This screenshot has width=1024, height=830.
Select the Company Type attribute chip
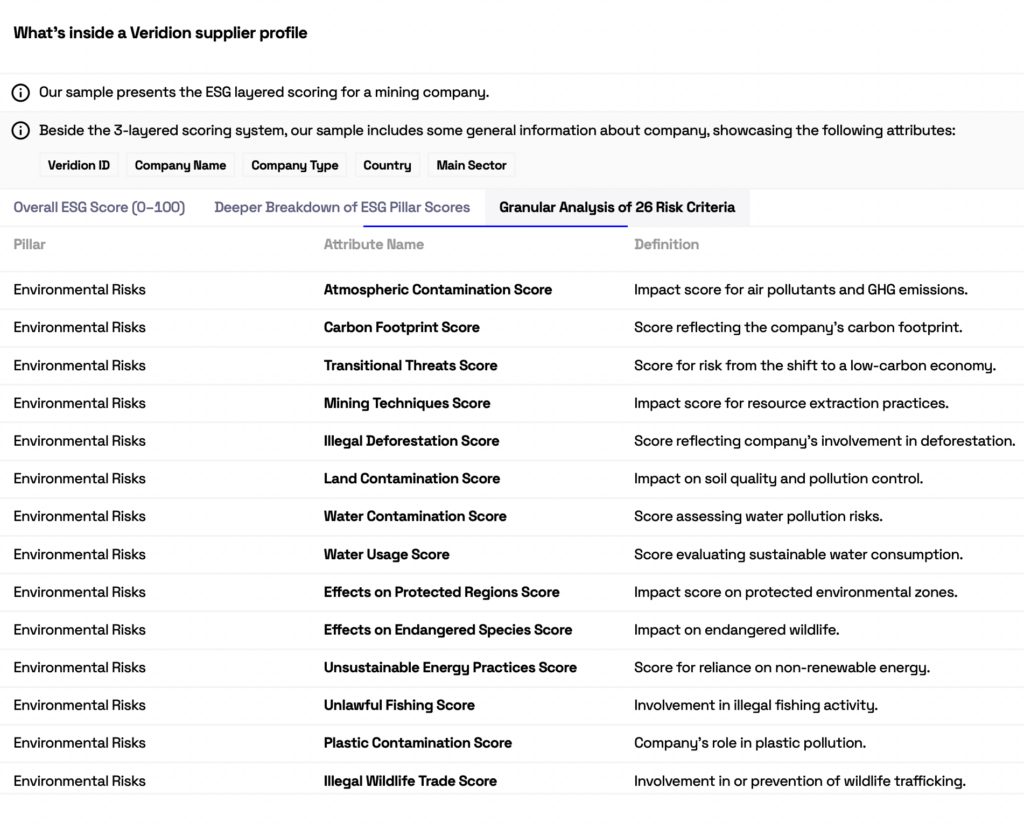click(x=295, y=165)
